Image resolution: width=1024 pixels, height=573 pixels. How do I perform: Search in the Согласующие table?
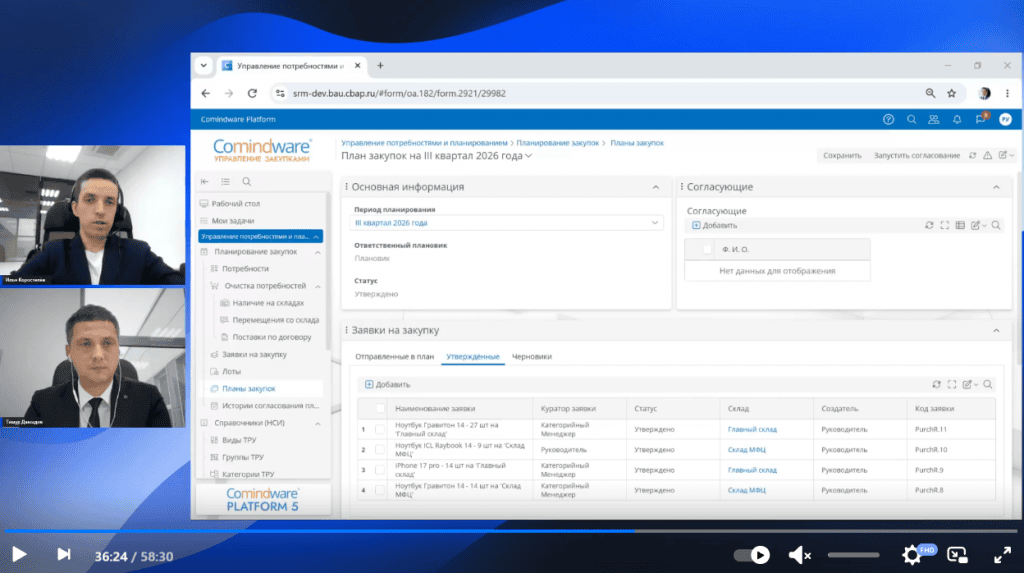996,225
